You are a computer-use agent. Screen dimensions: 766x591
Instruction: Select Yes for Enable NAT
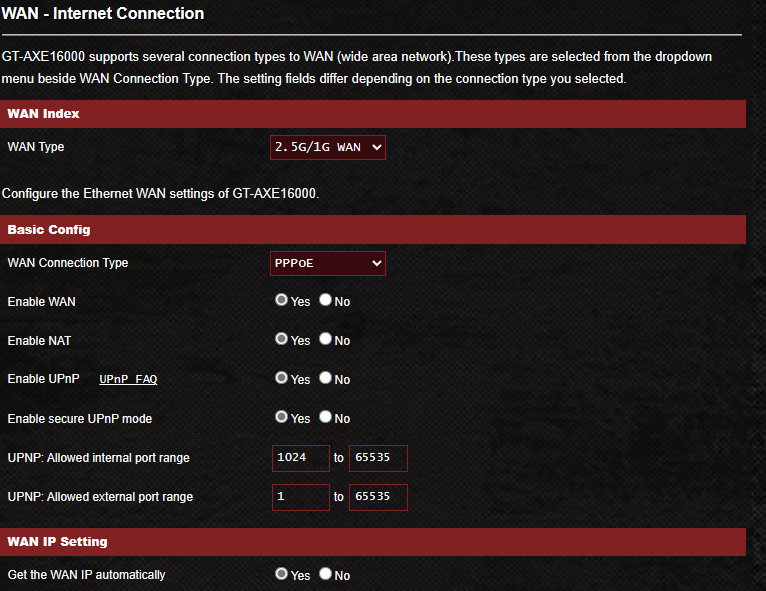click(281, 339)
